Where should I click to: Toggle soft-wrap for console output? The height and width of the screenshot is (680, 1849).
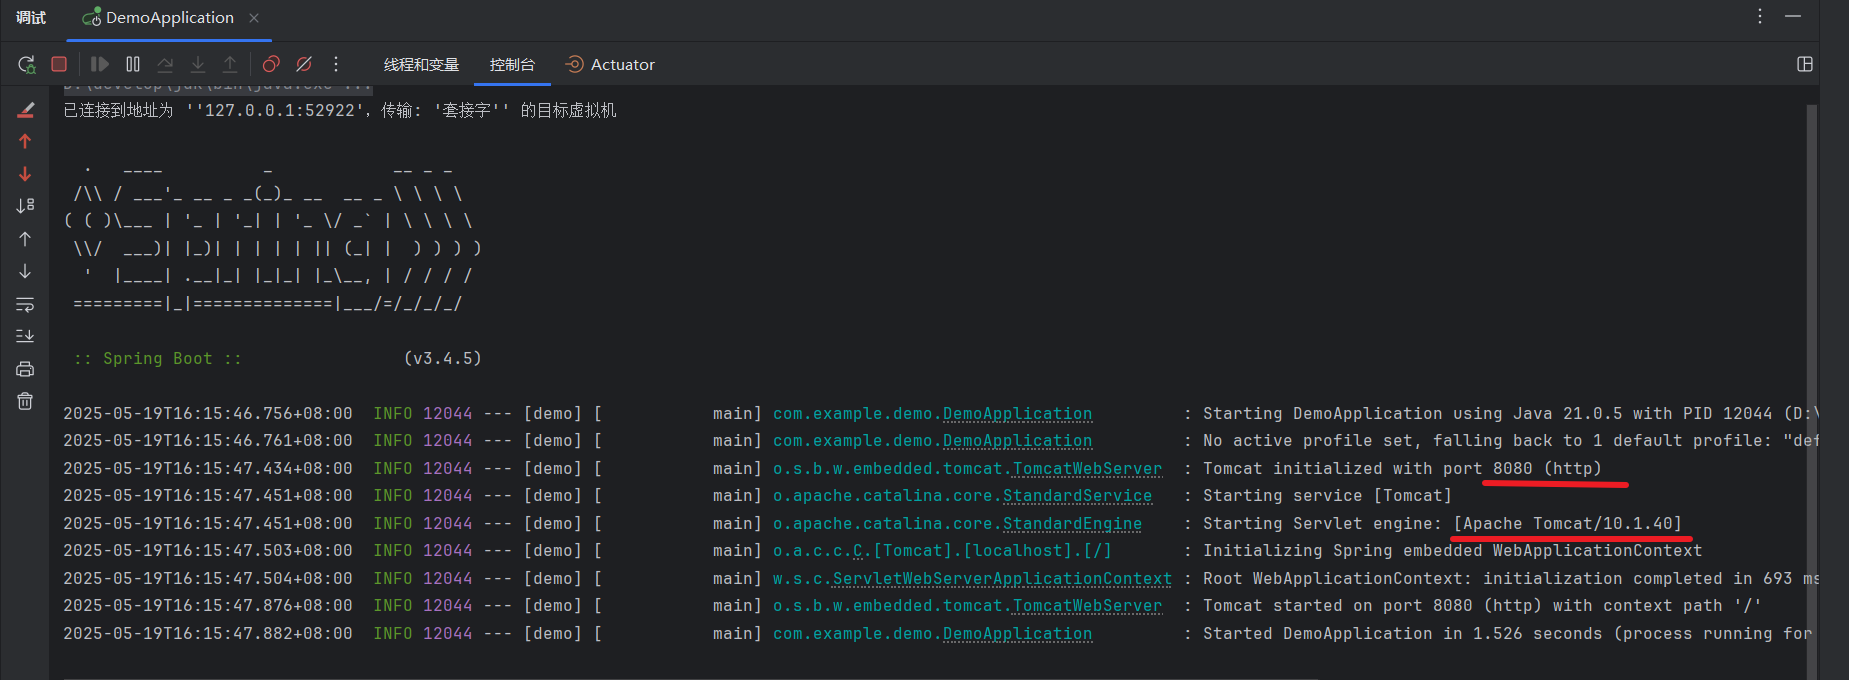[26, 304]
